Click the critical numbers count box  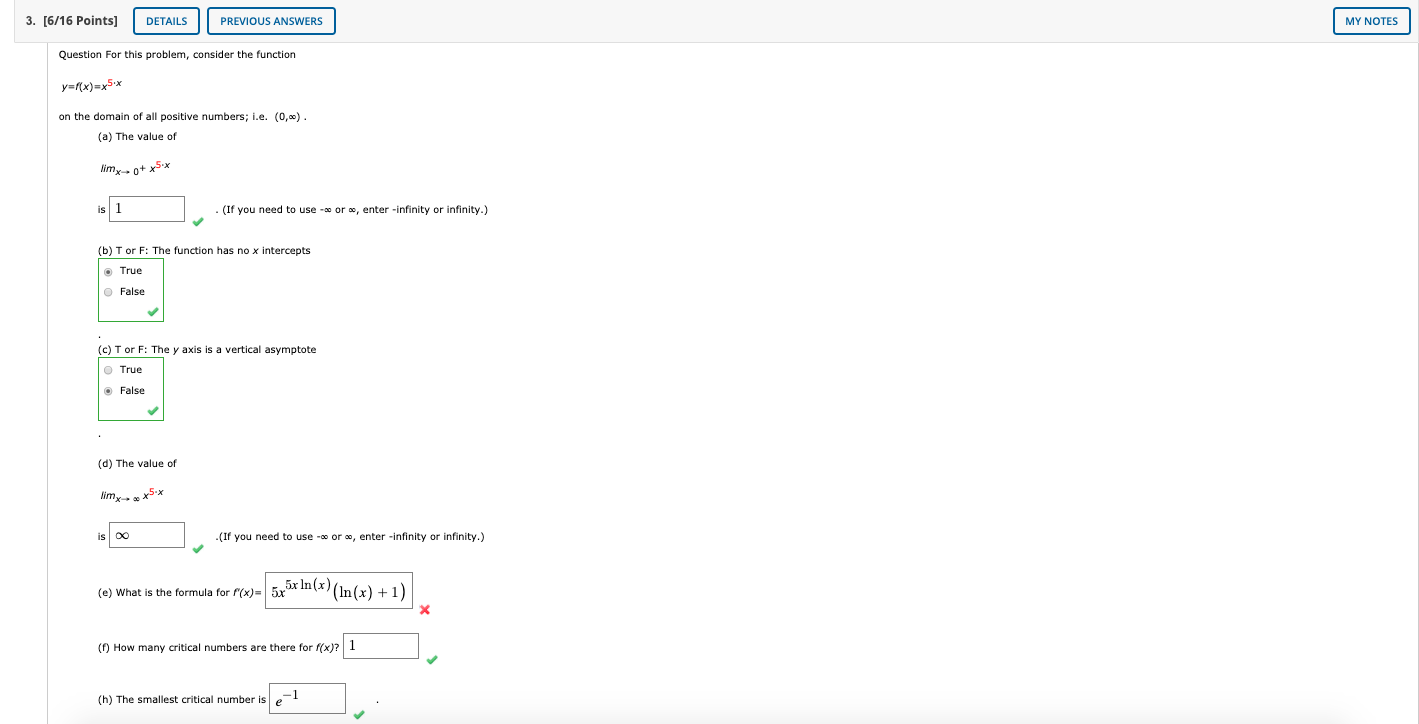point(380,645)
